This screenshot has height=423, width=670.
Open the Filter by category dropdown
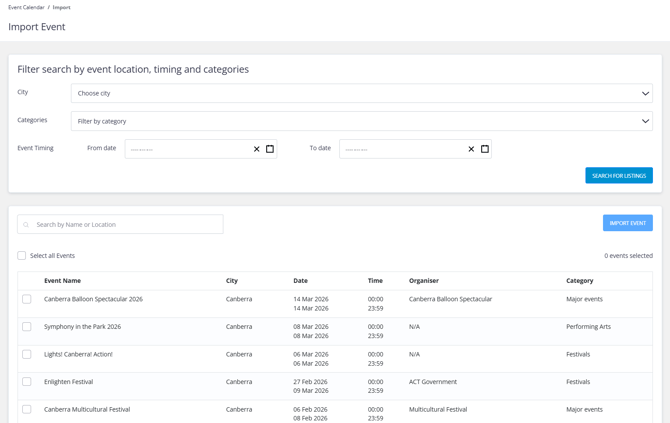pos(361,121)
